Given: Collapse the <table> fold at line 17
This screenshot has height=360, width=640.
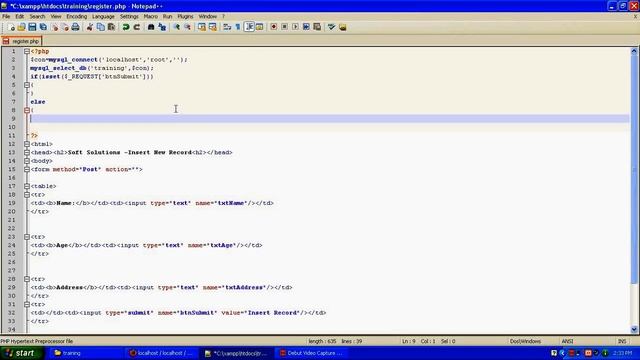Looking at the screenshot, I should (27, 186).
